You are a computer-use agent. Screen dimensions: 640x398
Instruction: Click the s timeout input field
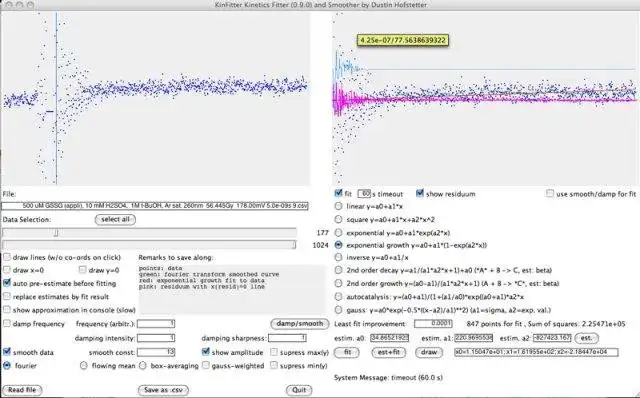pyautogui.click(x=364, y=193)
